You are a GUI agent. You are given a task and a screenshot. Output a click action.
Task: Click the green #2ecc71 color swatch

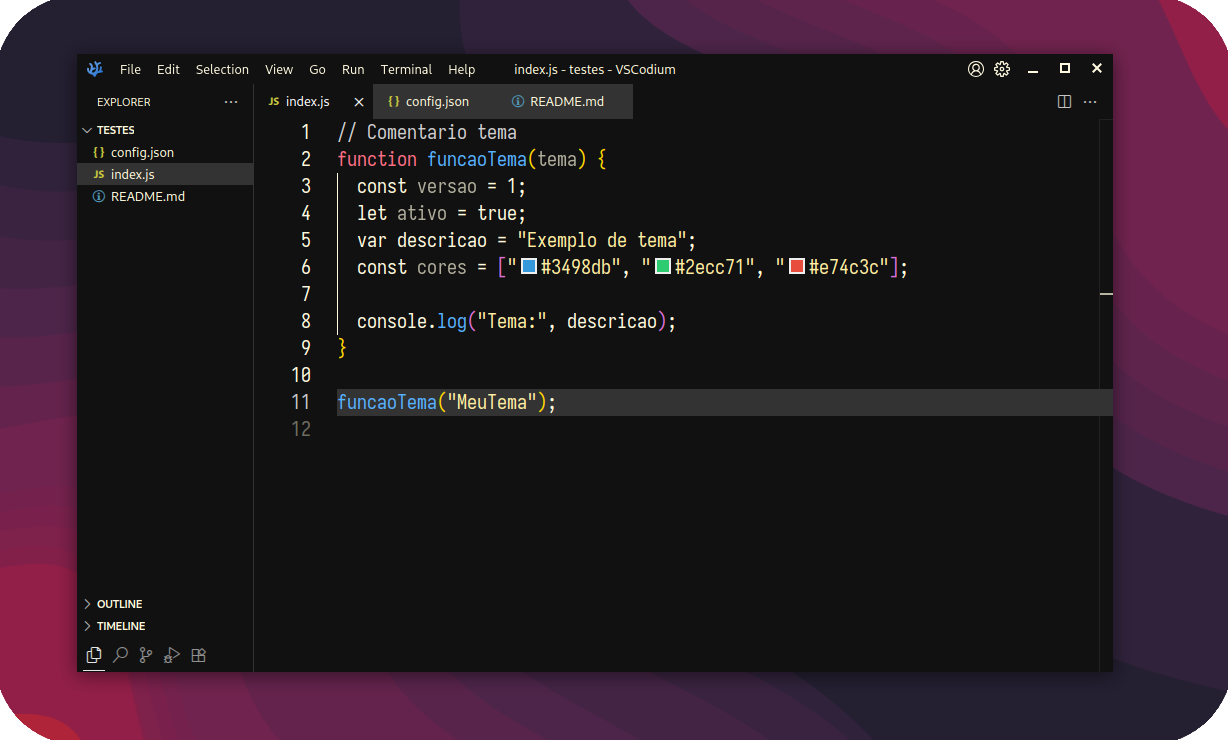coord(663,267)
